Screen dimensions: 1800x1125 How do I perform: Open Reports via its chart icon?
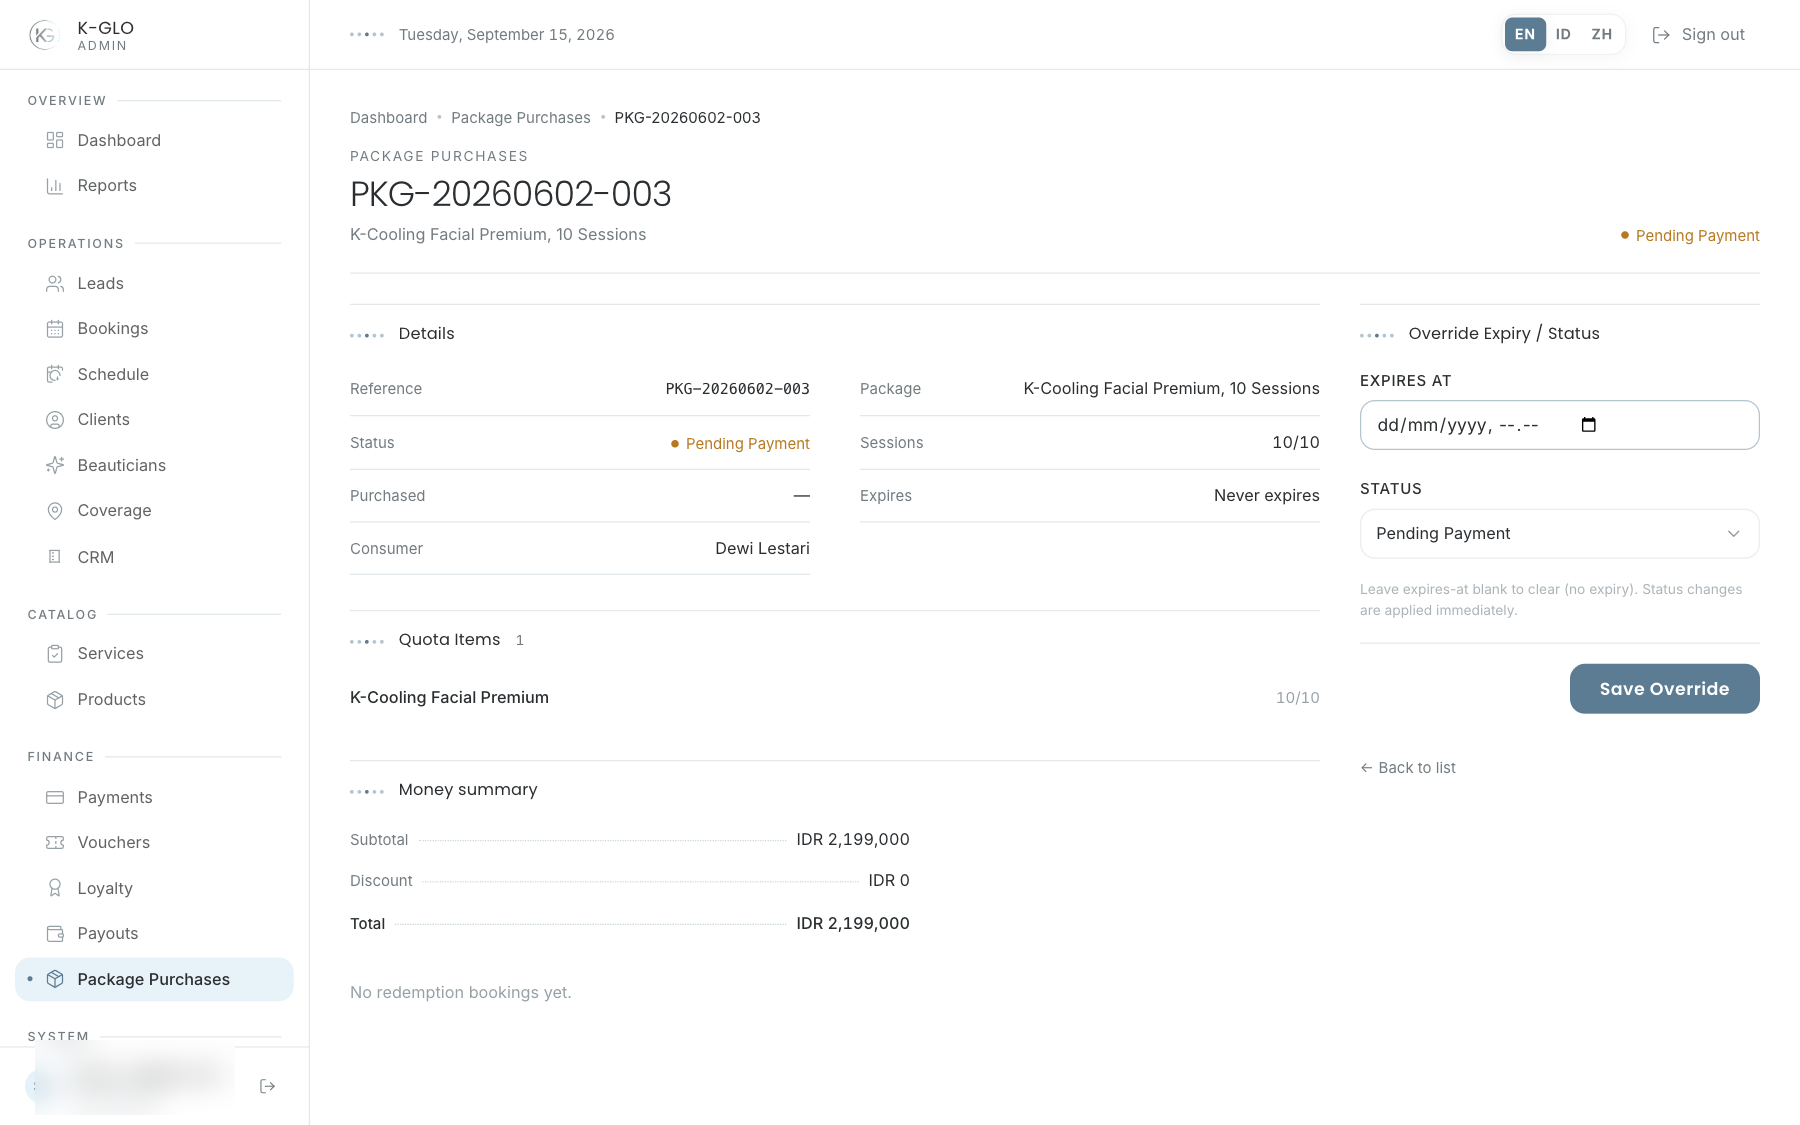tap(55, 186)
